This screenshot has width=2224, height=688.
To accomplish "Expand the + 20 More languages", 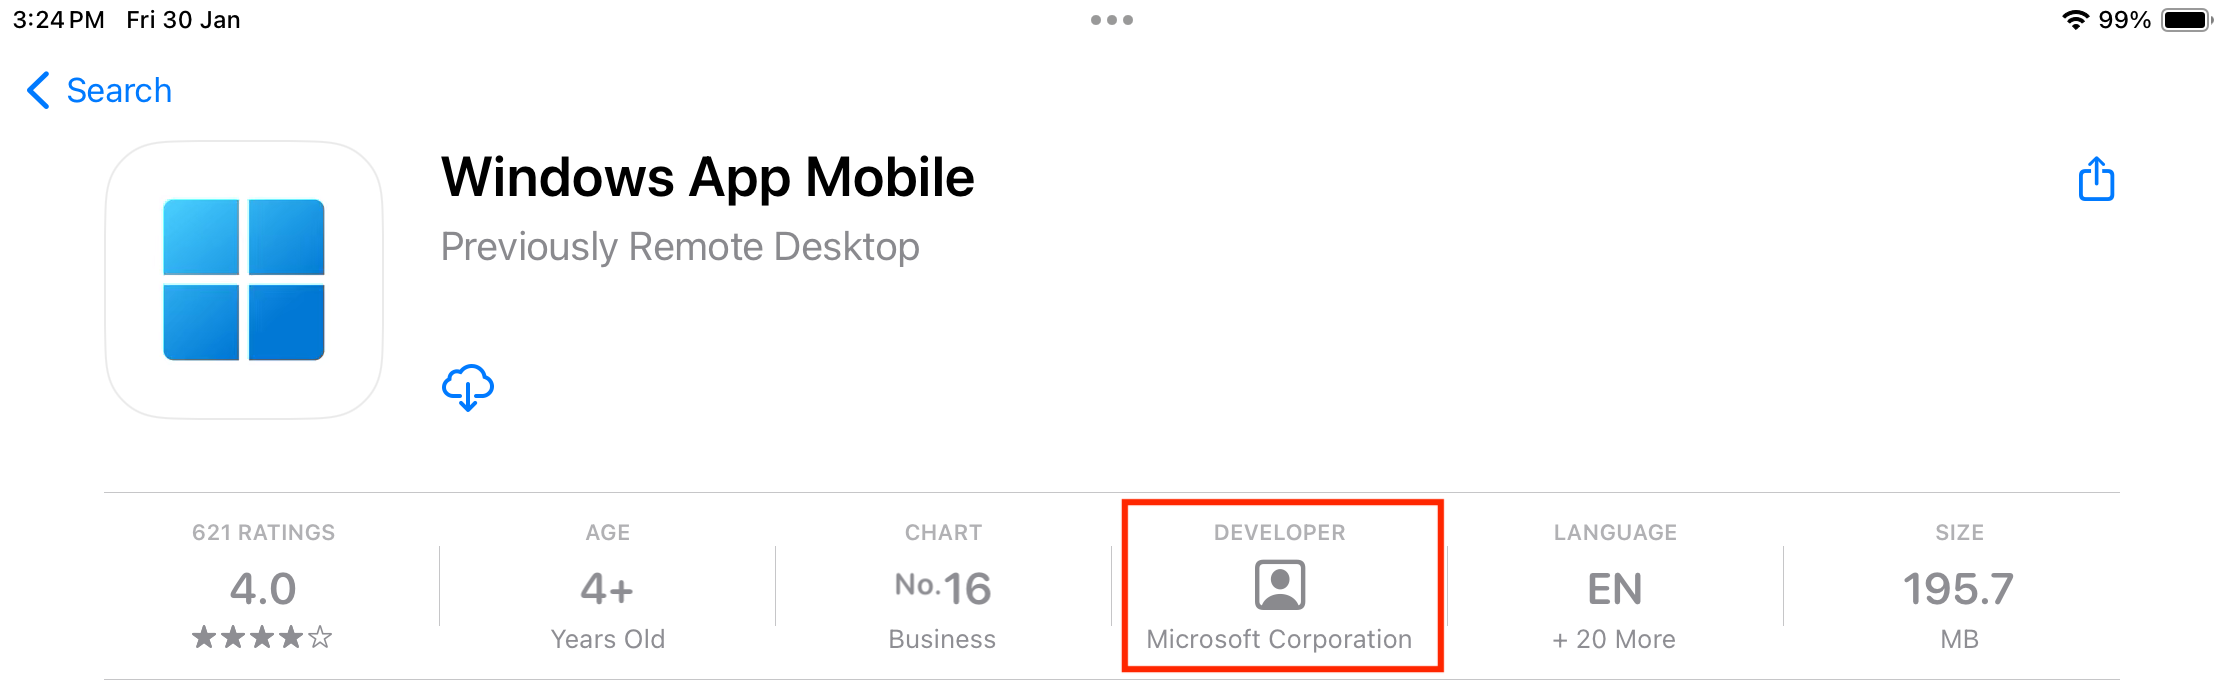I will tap(1614, 639).
